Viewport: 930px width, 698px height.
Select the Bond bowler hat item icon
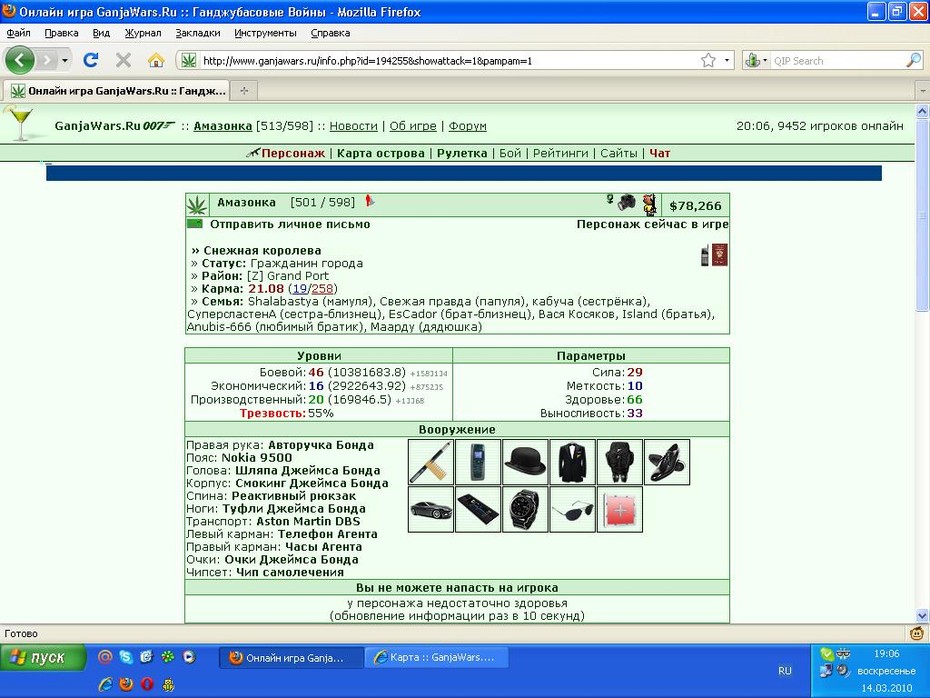[x=525, y=462]
